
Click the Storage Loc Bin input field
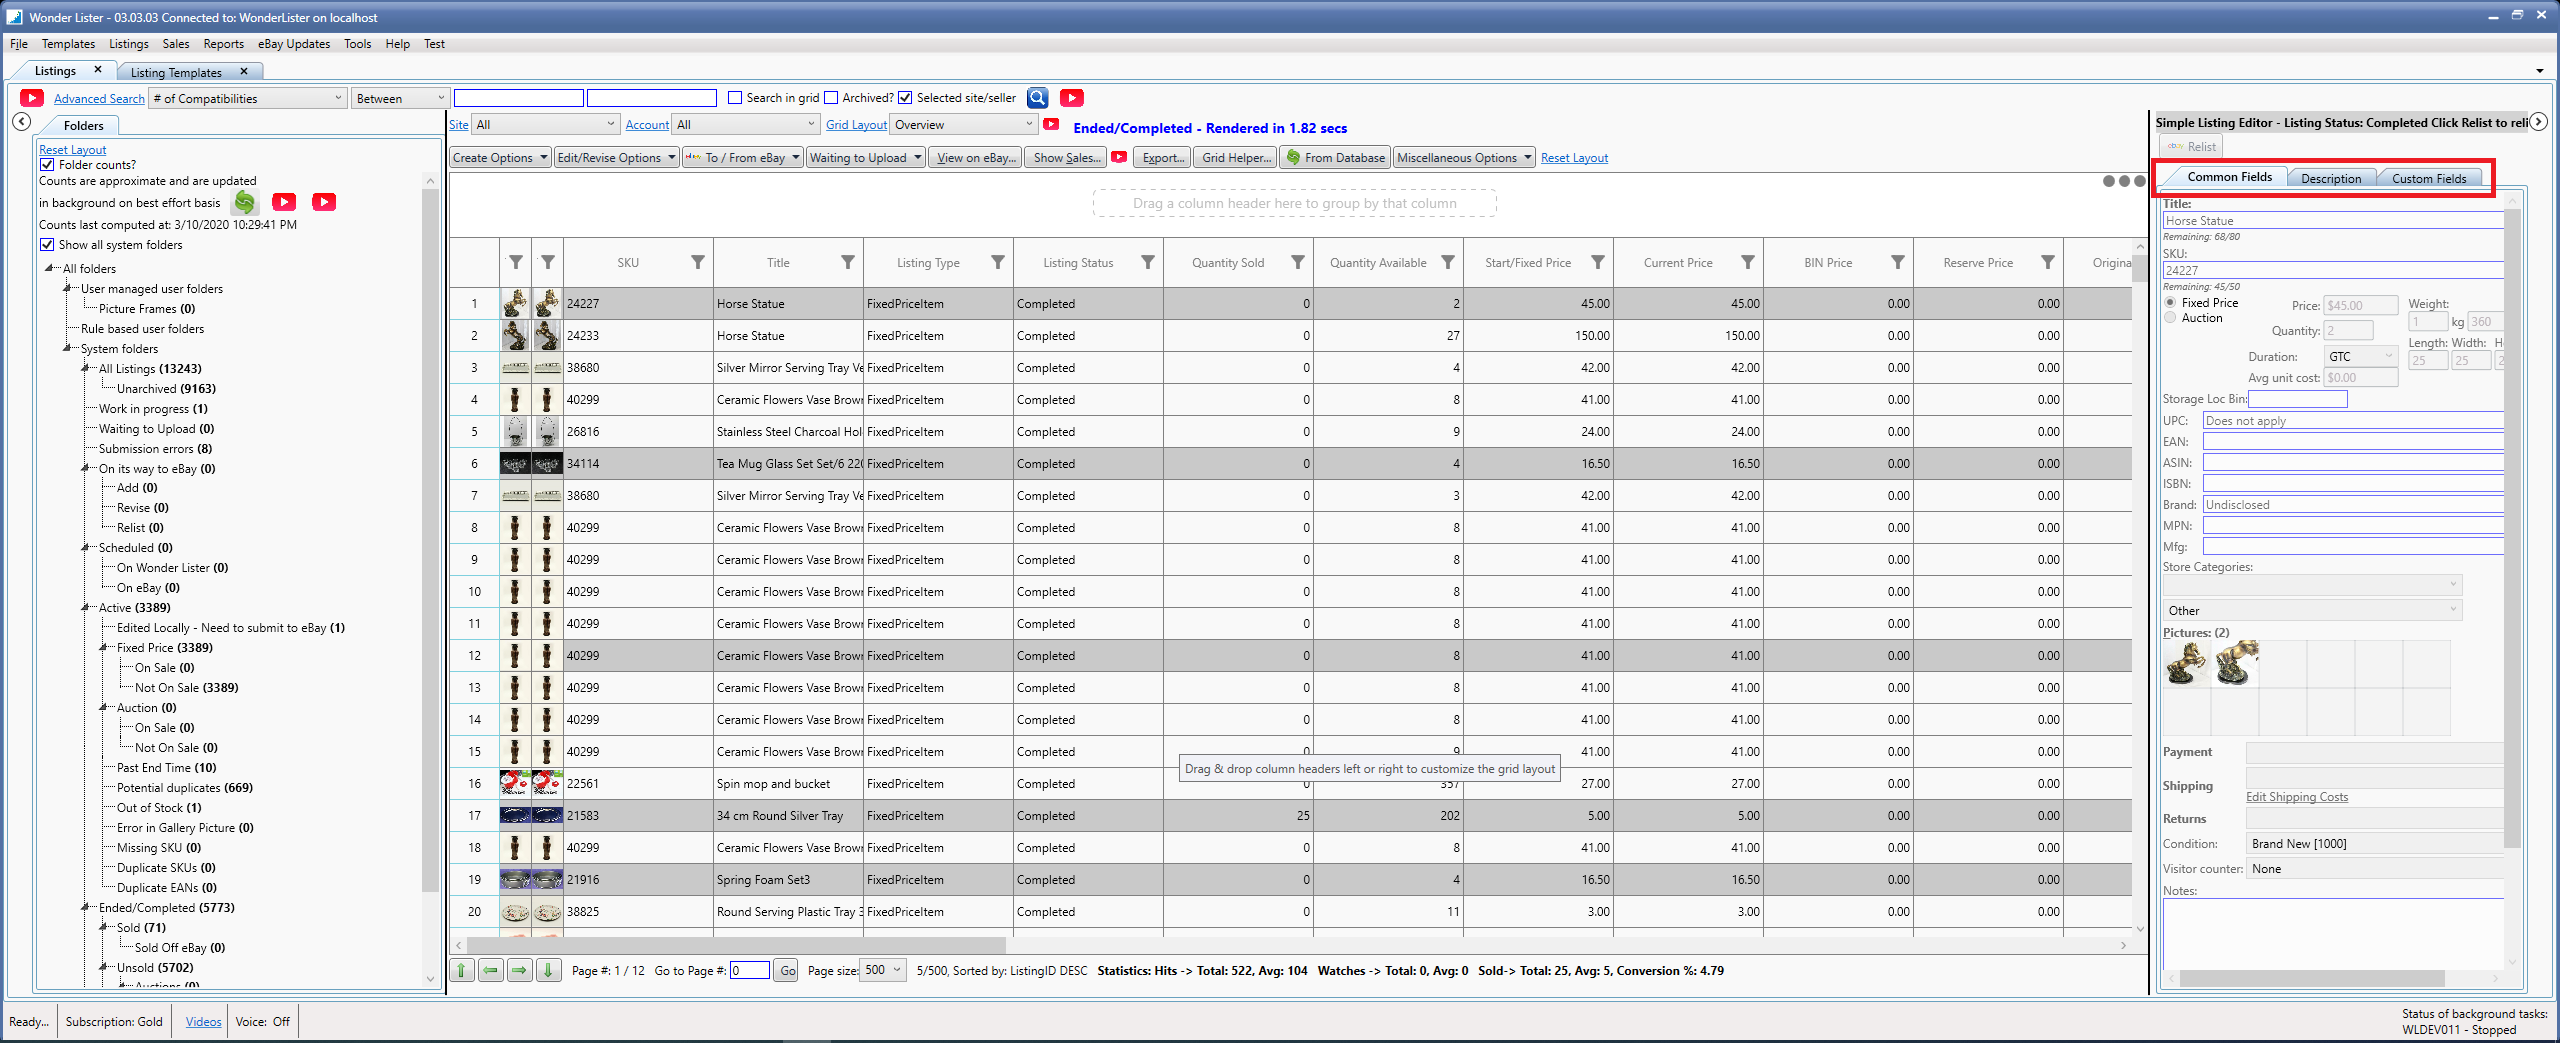pos(2297,399)
